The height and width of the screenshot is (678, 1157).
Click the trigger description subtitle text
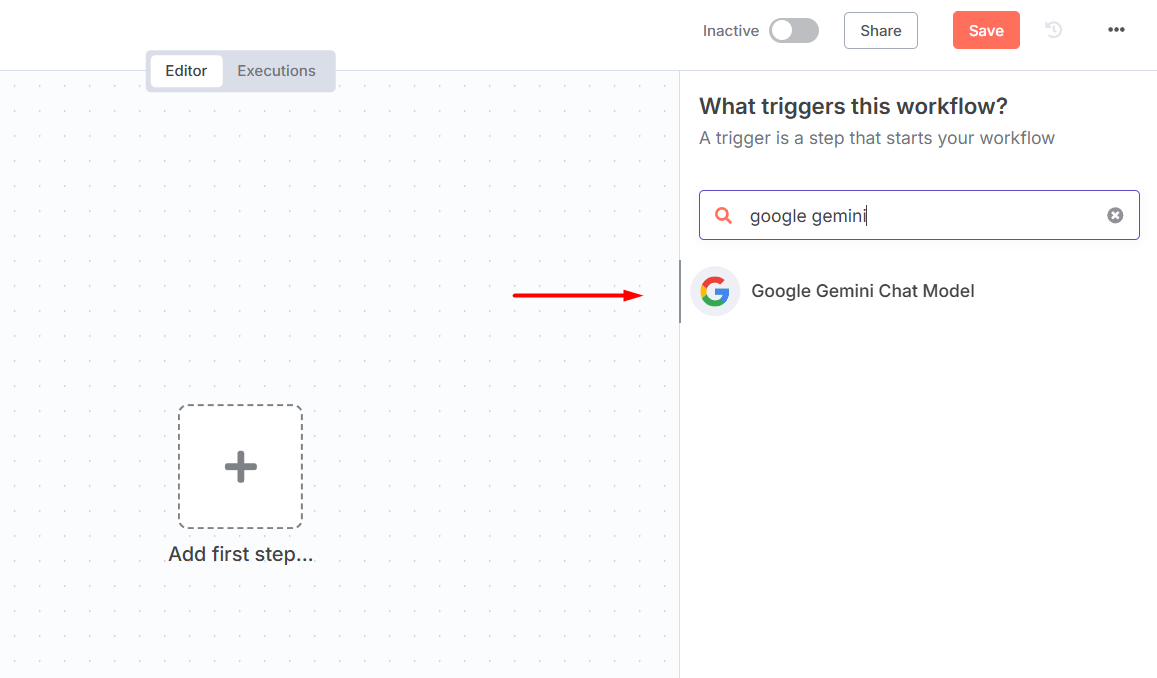[877, 138]
